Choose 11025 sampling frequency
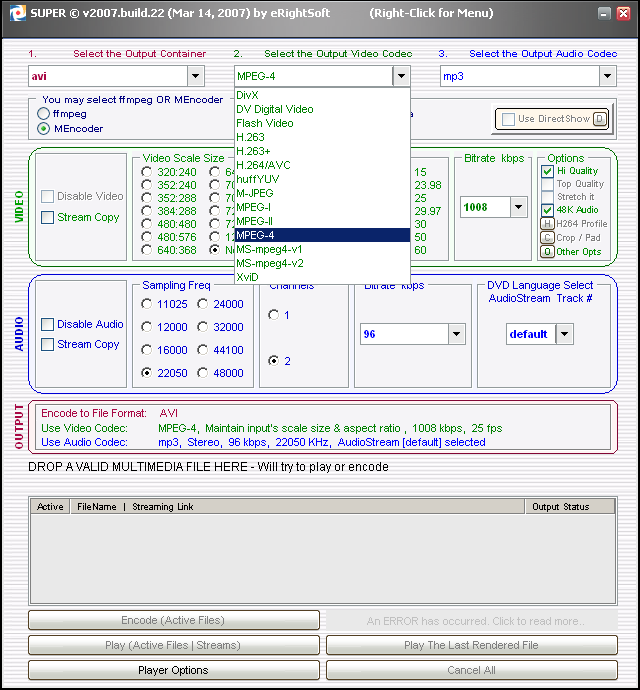 (x=147, y=304)
